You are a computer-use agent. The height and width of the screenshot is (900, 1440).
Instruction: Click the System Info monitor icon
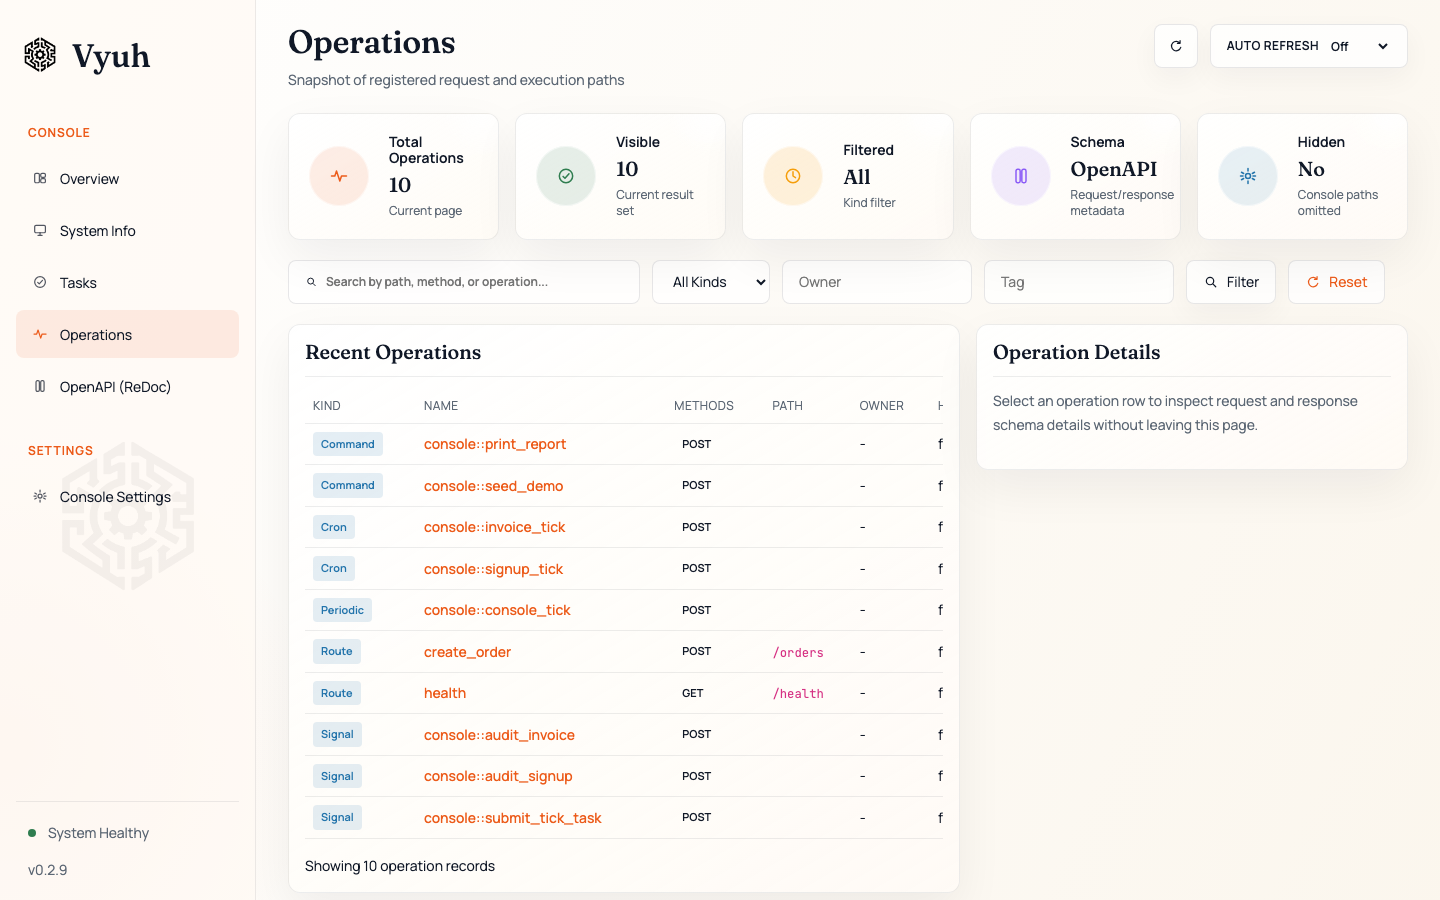click(x=40, y=230)
